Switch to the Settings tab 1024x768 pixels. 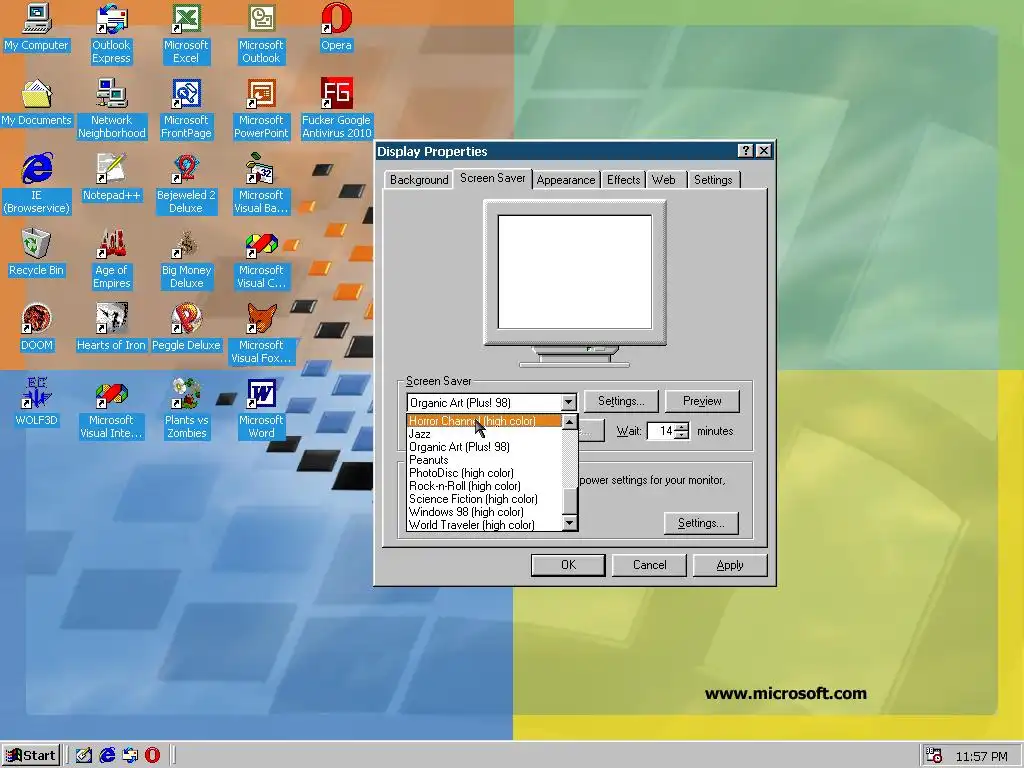coord(712,180)
